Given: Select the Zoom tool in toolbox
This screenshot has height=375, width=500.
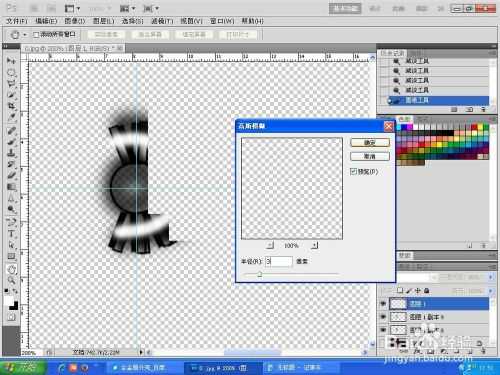Looking at the screenshot, I should tap(11, 280).
